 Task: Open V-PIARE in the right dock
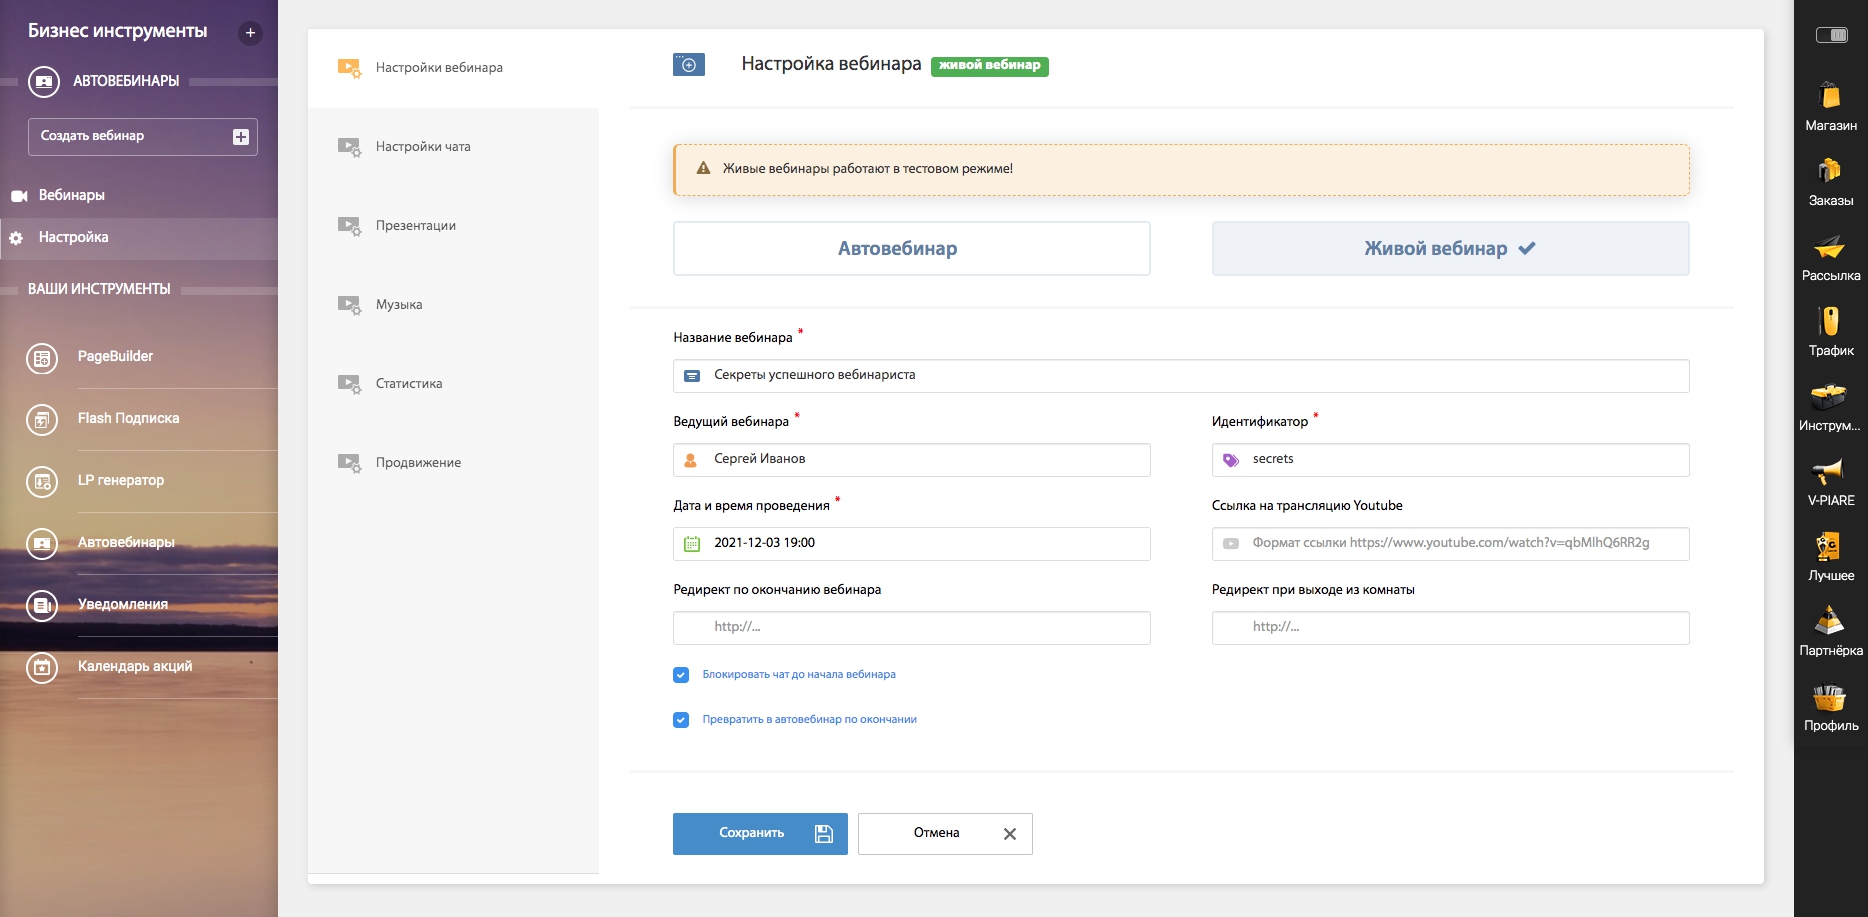[x=1830, y=481]
